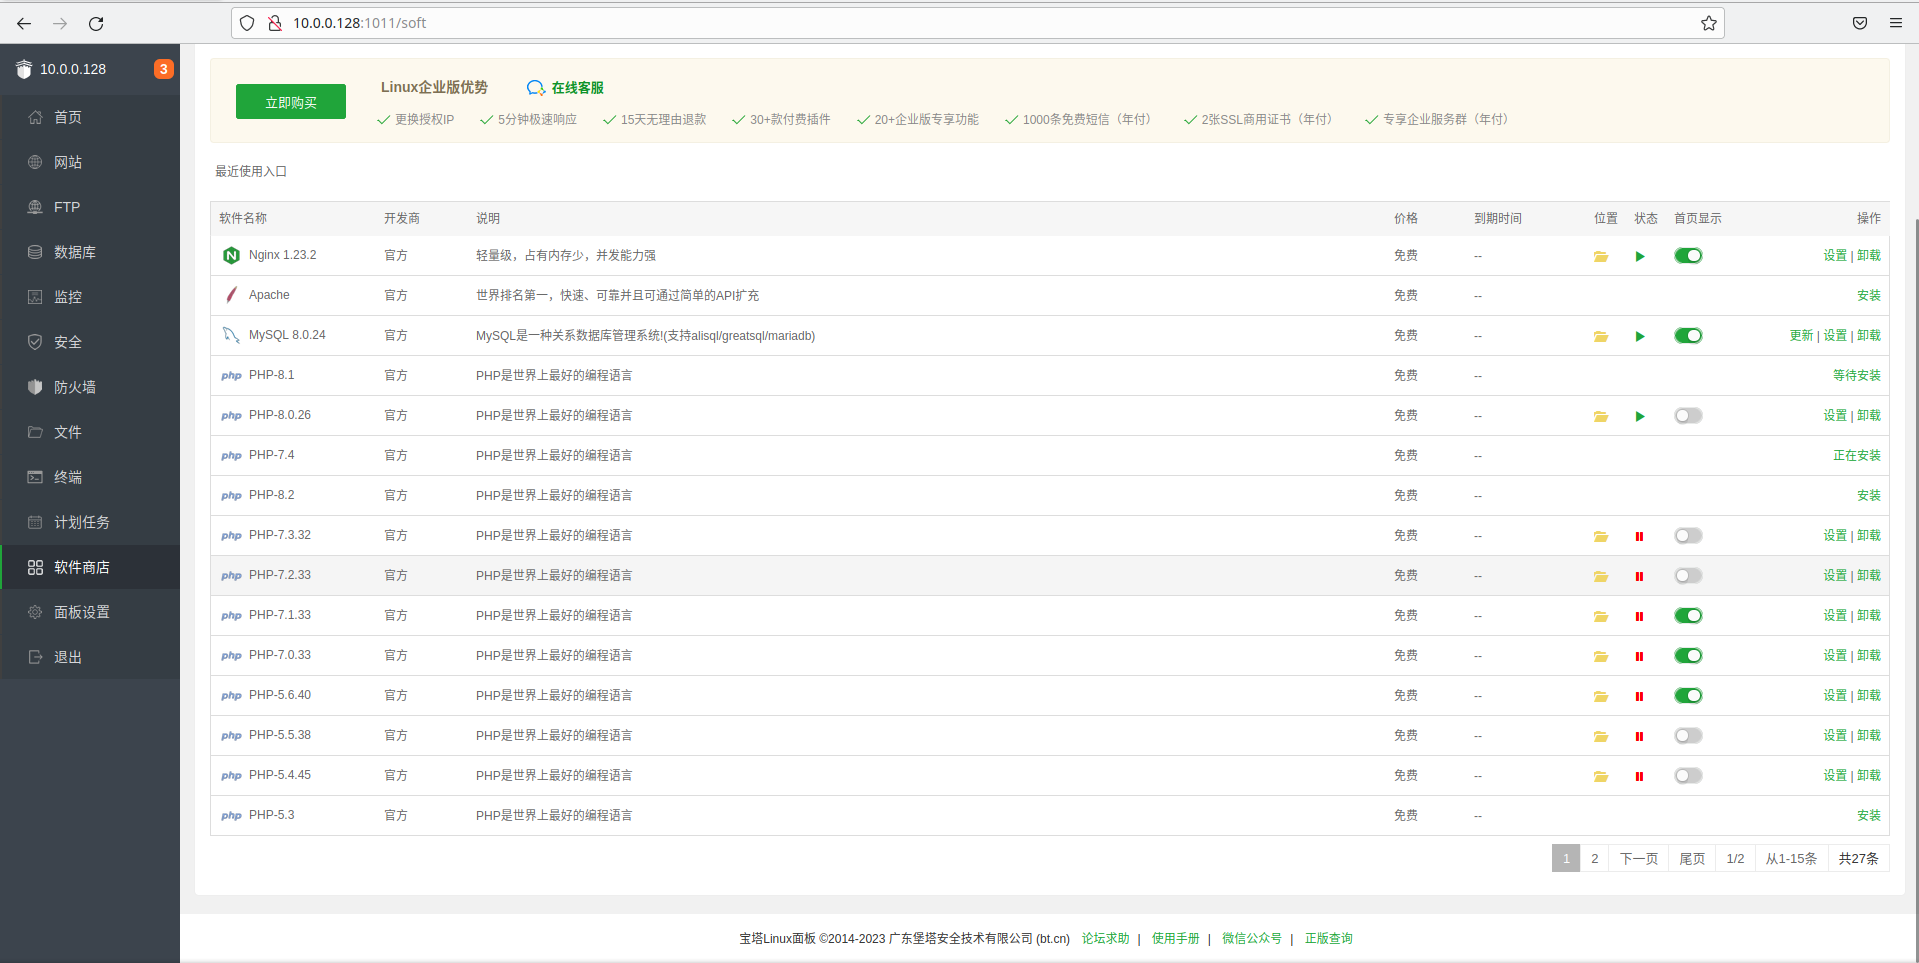Open folder location for PHP-5.4.45

pyautogui.click(x=1600, y=776)
